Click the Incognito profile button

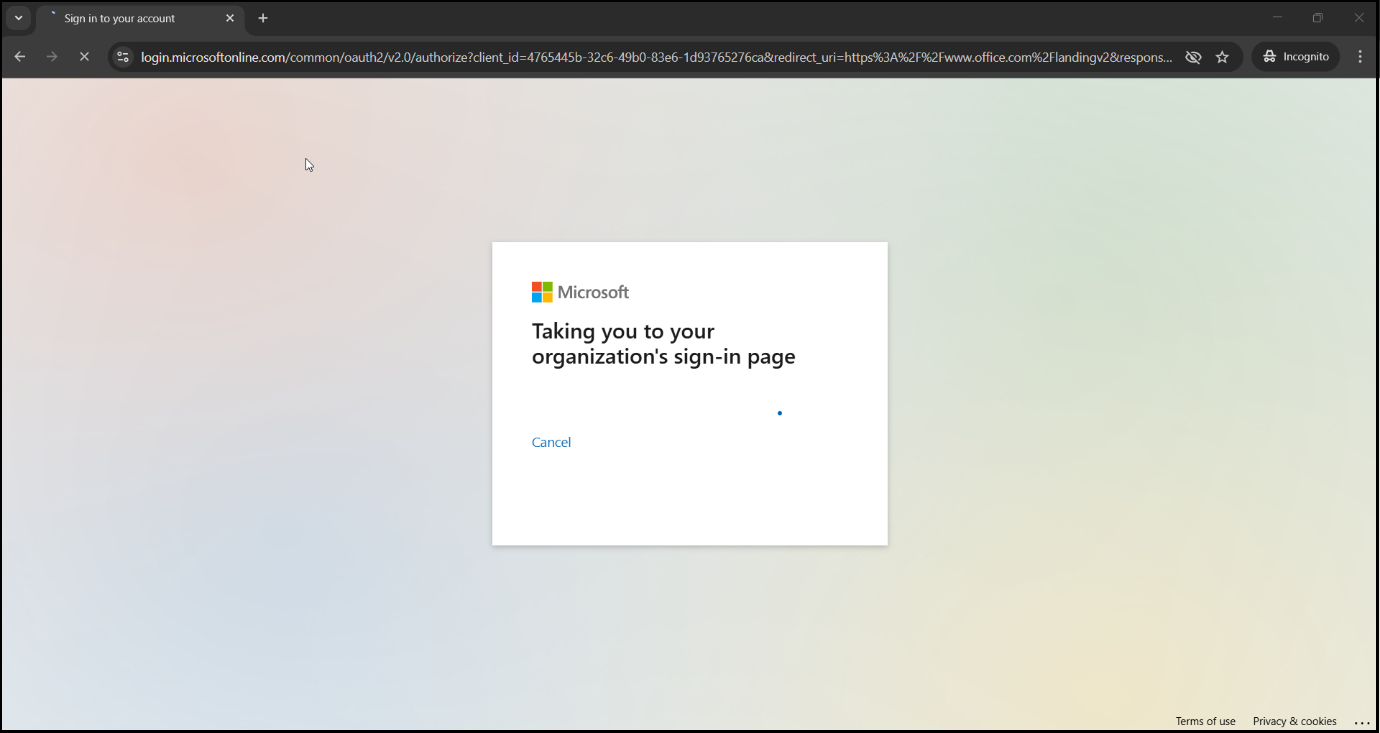pos(1296,57)
